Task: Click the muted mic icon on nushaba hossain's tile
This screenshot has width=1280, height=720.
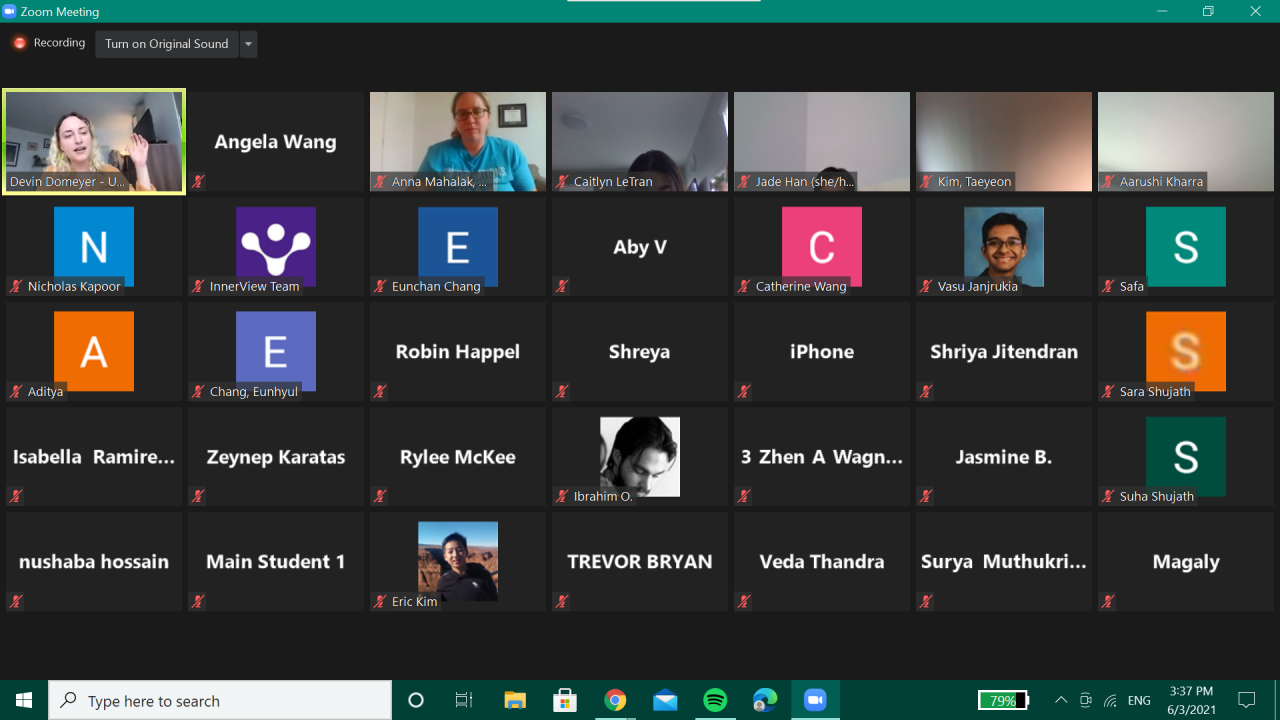Action: pos(16,602)
